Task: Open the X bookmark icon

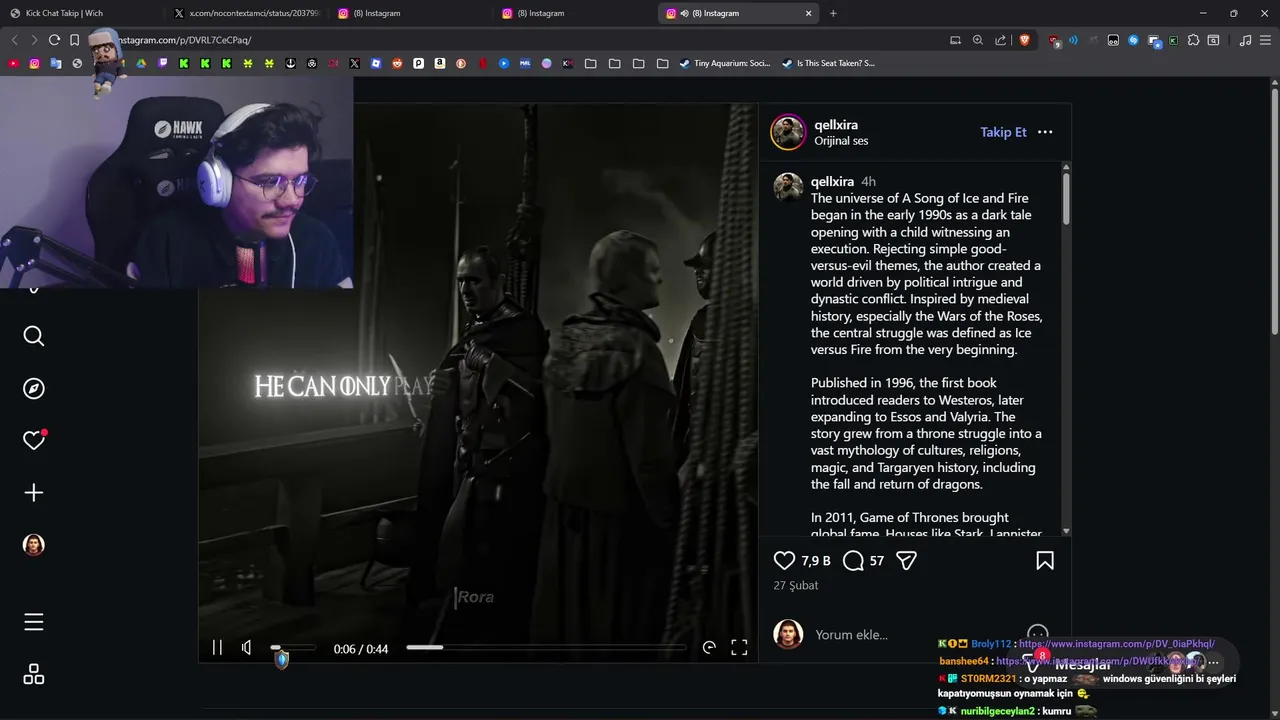Action: pos(354,63)
